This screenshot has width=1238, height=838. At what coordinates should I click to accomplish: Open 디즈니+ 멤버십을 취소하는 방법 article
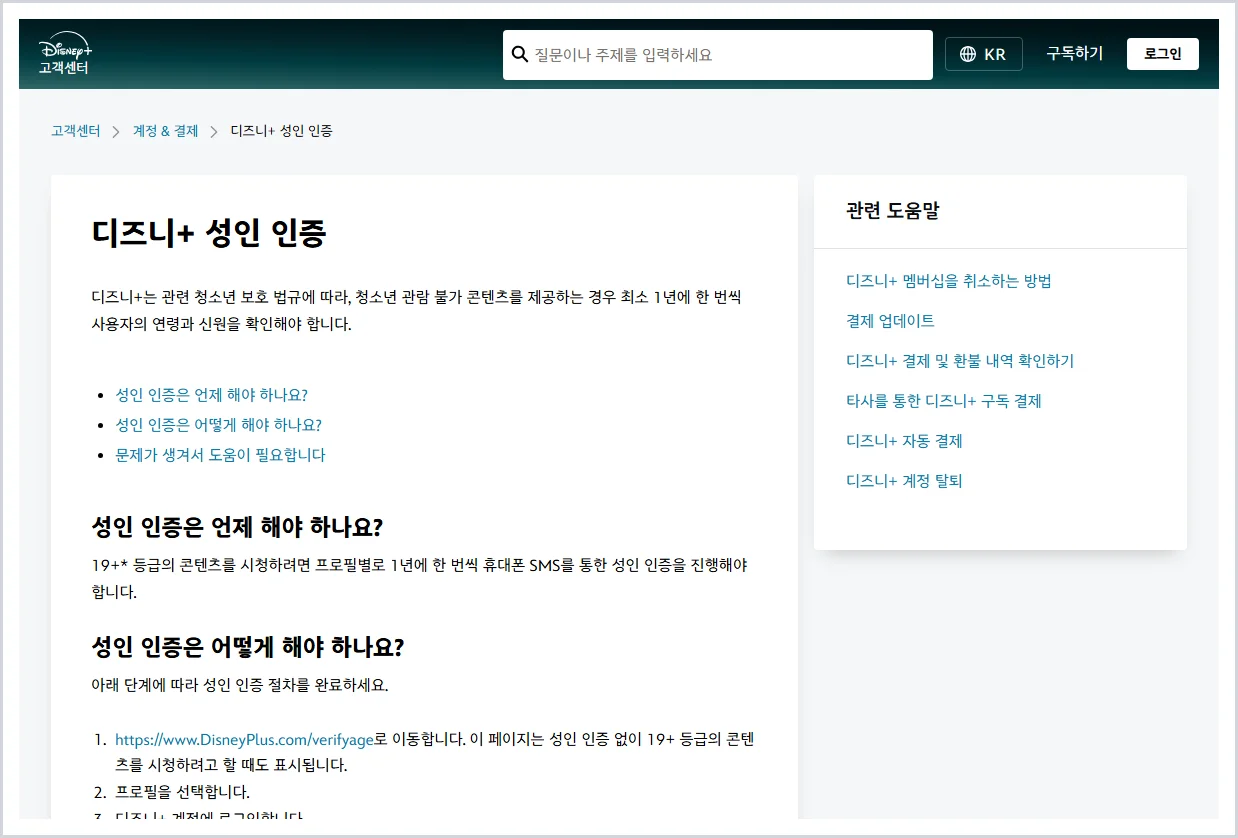tap(949, 281)
